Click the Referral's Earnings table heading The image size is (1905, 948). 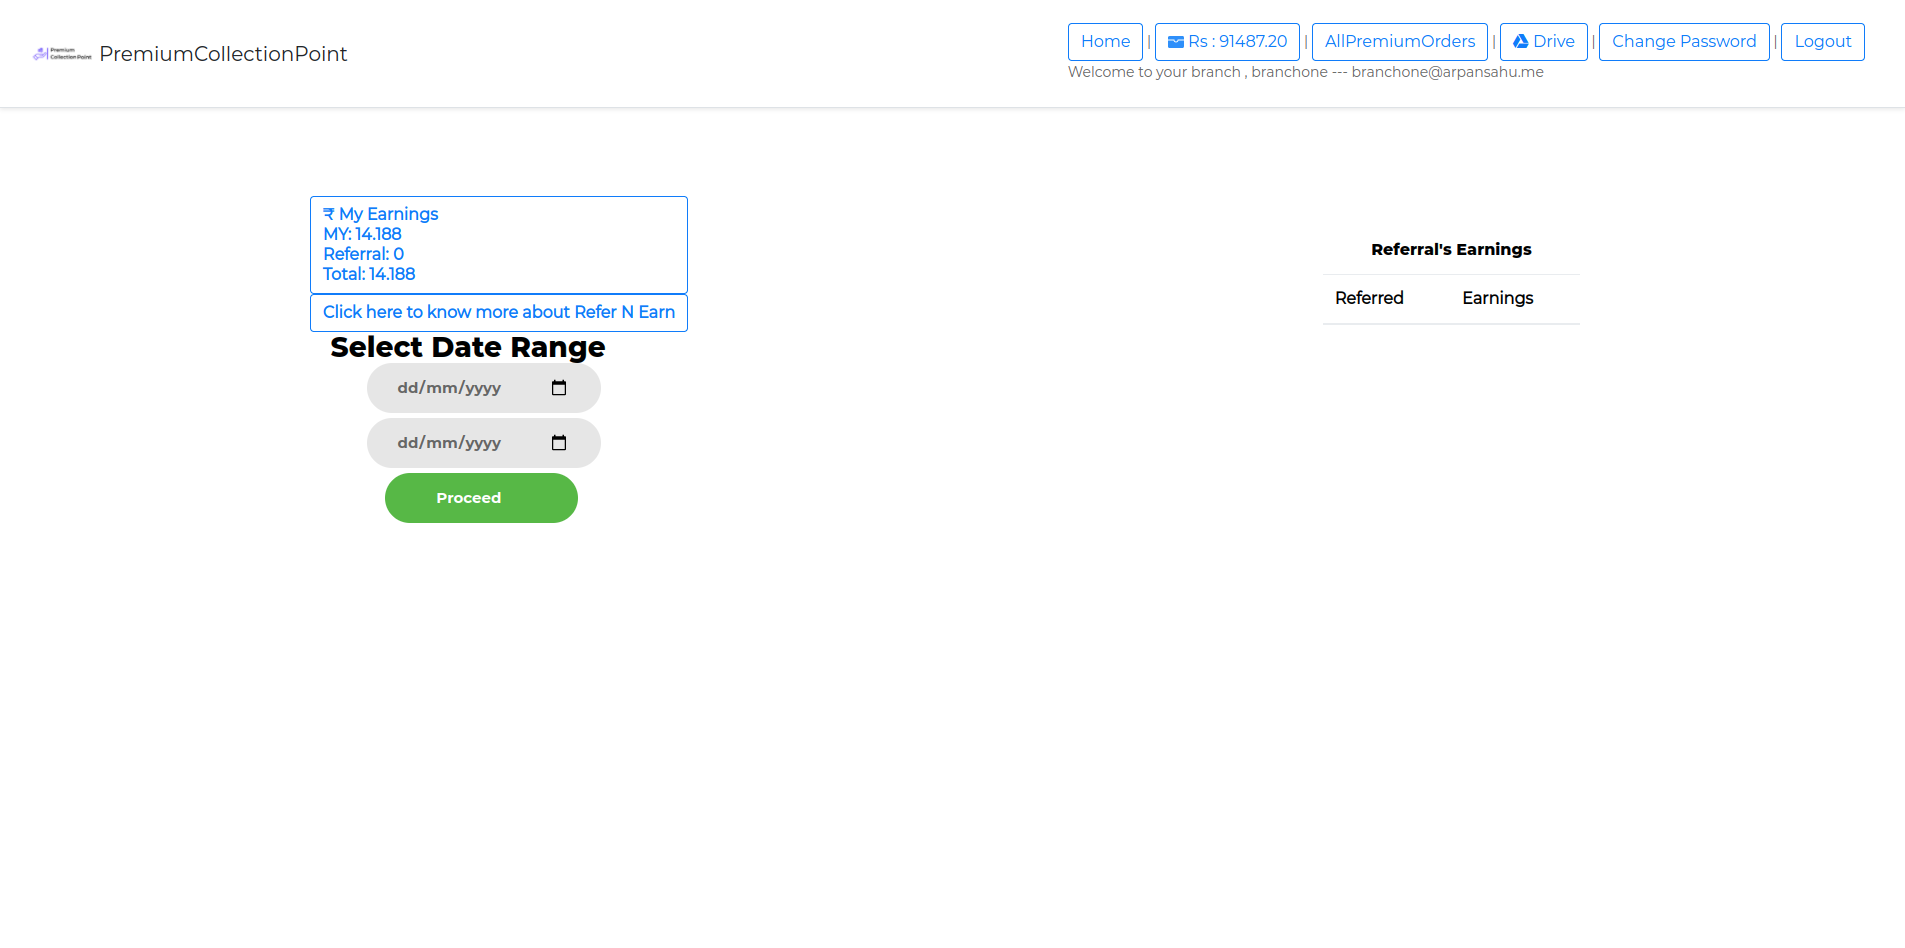1451,249
